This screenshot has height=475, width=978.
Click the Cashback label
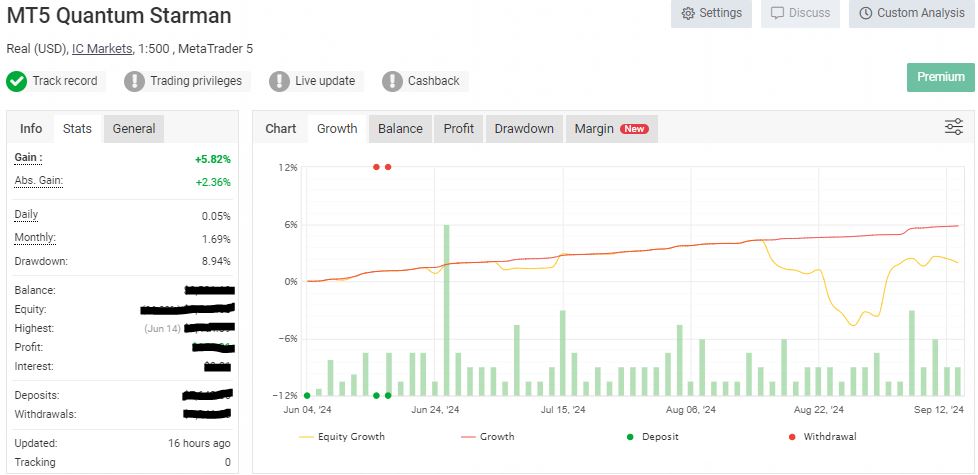click(x=433, y=81)
